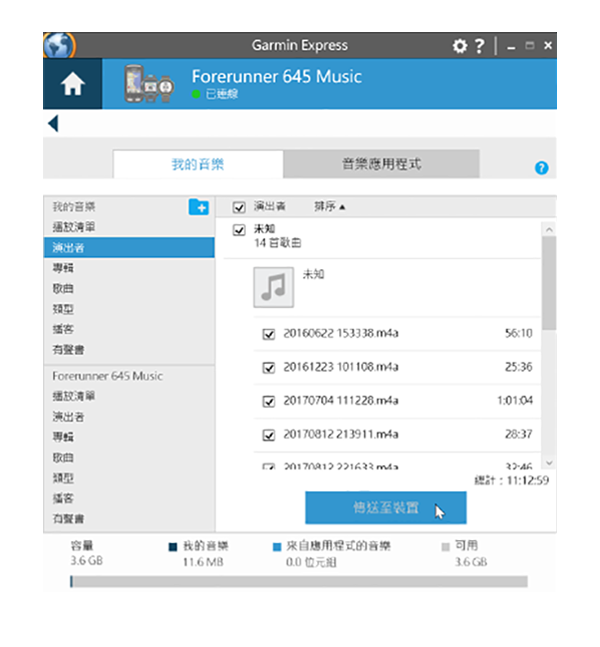Screen dimensions: 600x647
Task: Click the scrollbar up arrow
Action: pos(549,229)
